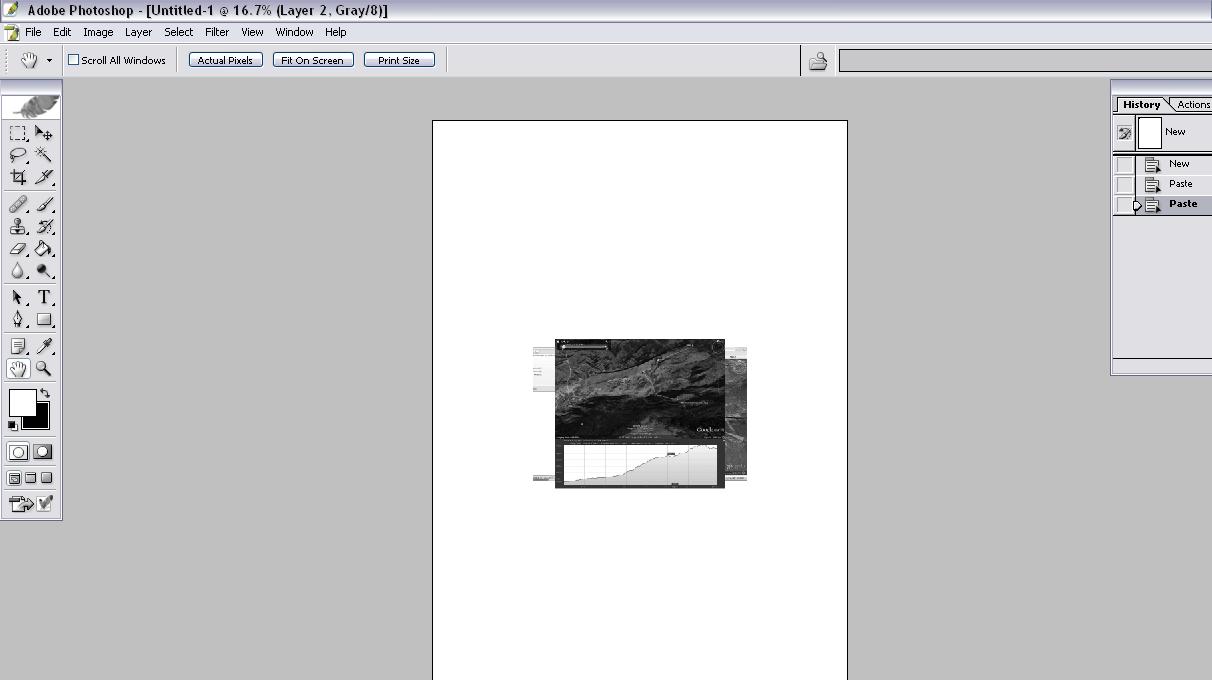Viewport: 1212px width, 680px height.
Task: Set history brush source box for first Paste
Action: click(1125, 185)
